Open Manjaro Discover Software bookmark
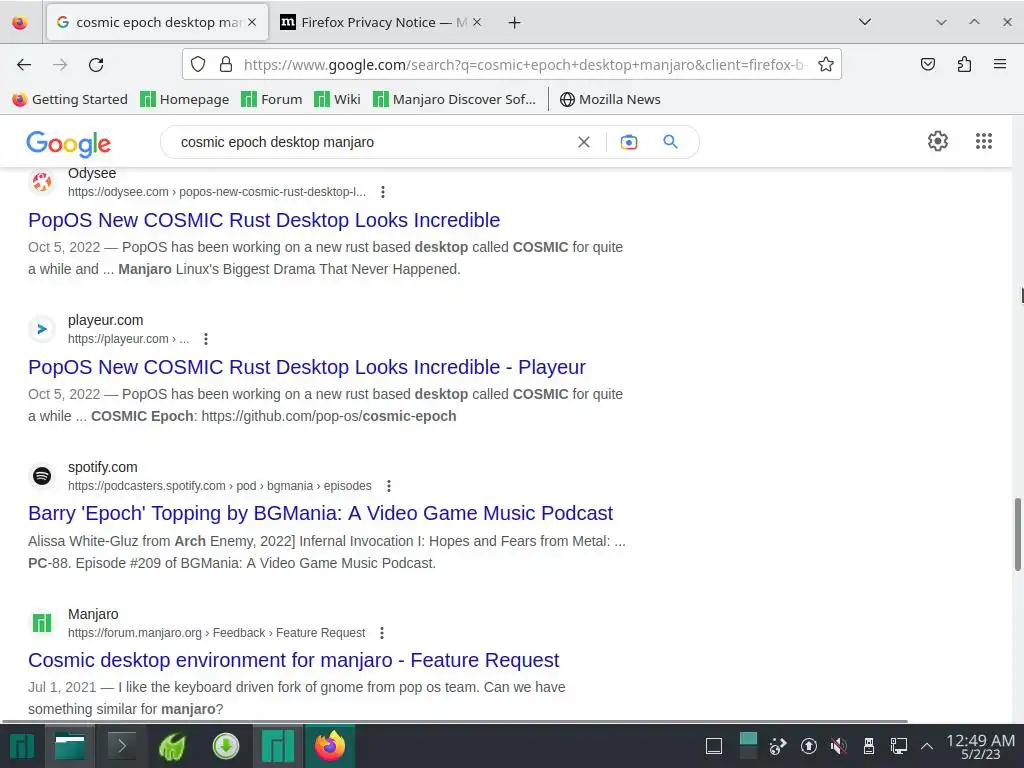Viewport: 1024px width, 768px height. pyautogui.click(x=455, y=99)
